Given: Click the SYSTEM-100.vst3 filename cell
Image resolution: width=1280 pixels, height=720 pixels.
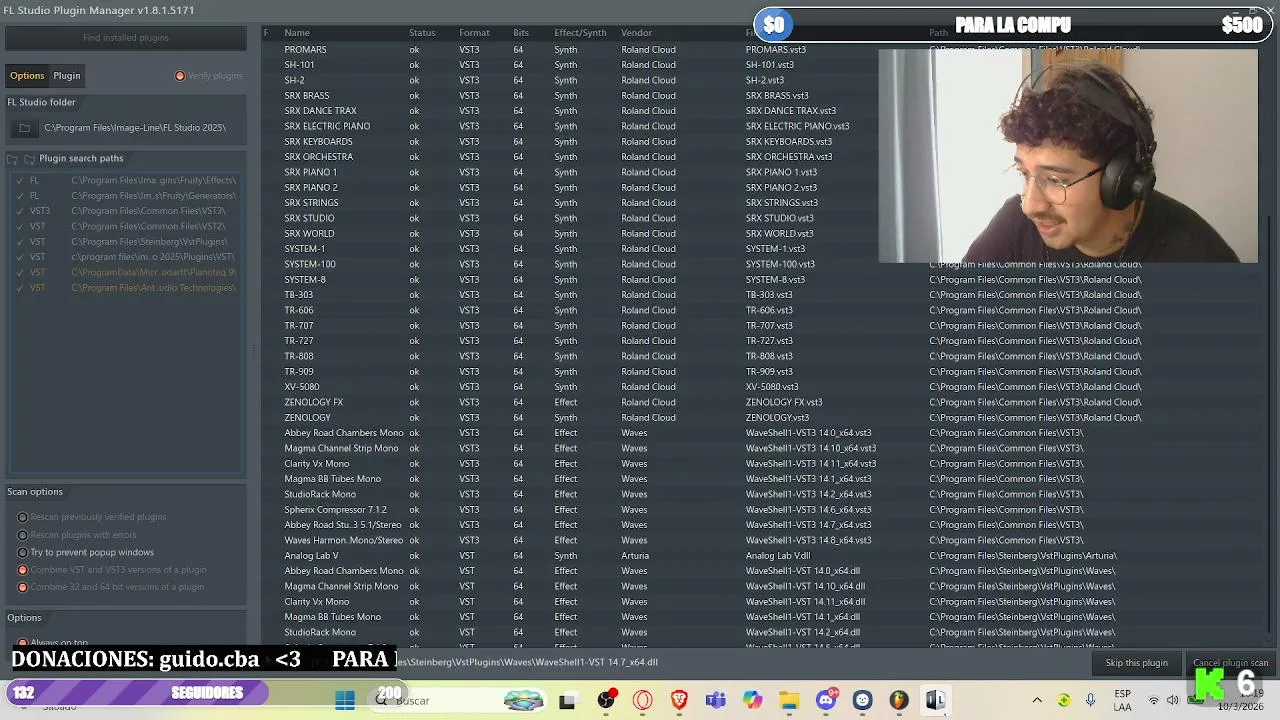Looking at the screenshot, I should 780,264.
